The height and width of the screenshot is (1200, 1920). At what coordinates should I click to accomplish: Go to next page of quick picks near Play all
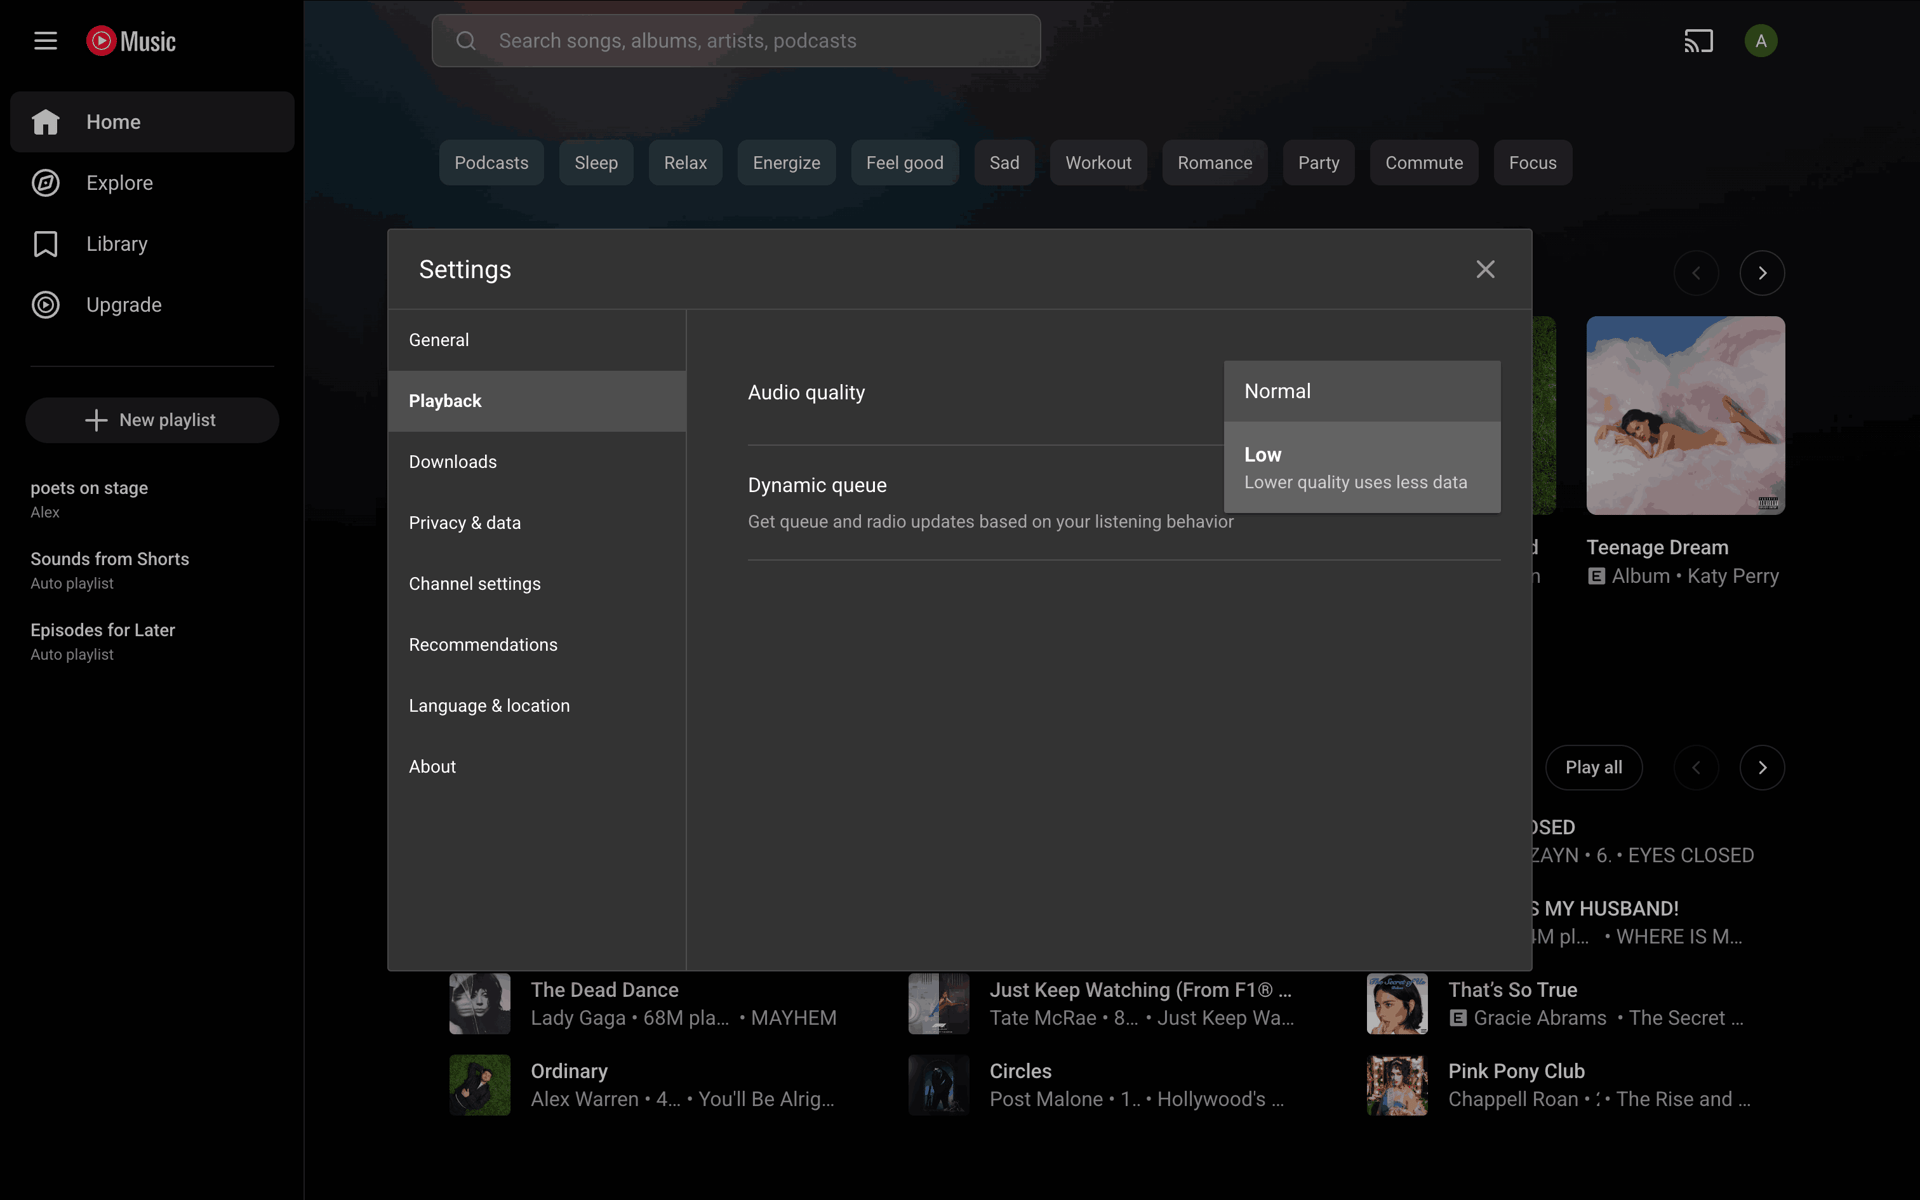click(1762, 768)
